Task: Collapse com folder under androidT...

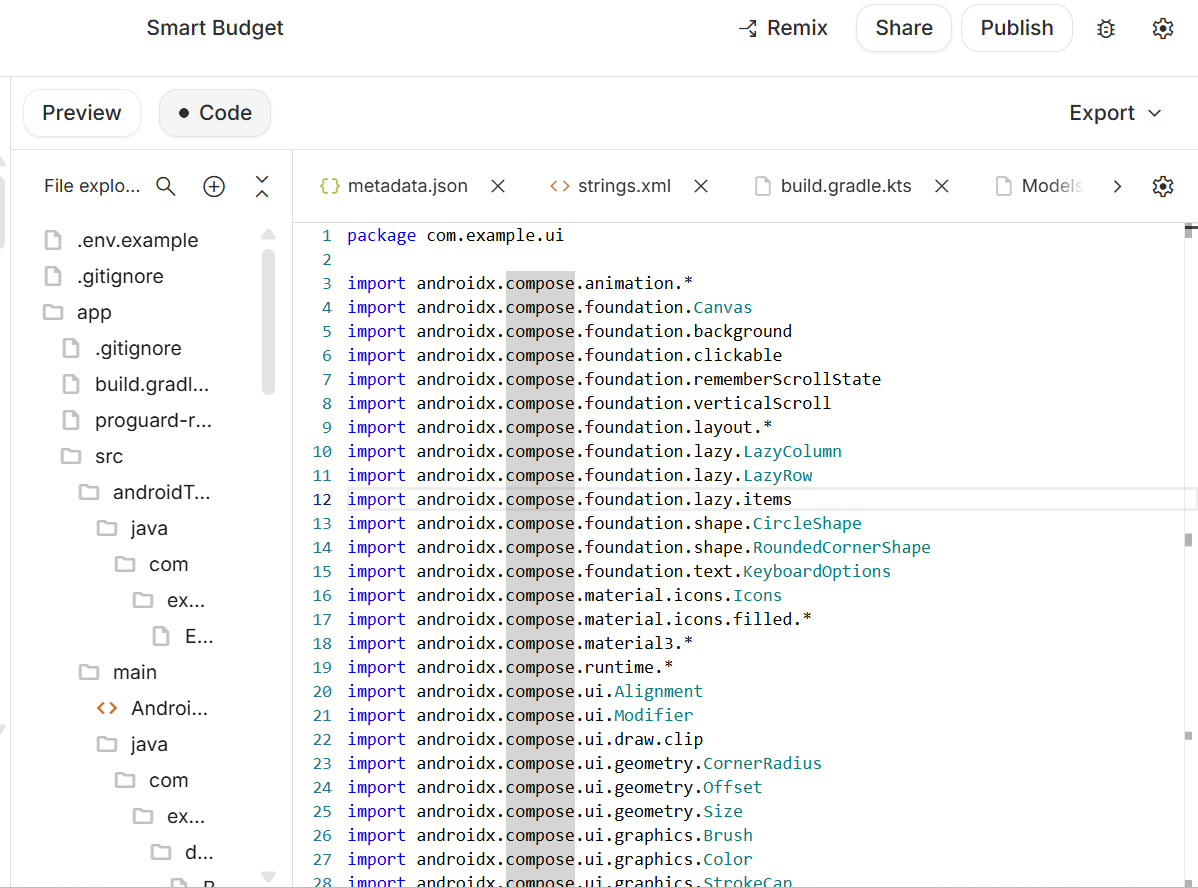Action: pyautogui.click(x=151, y=563)
